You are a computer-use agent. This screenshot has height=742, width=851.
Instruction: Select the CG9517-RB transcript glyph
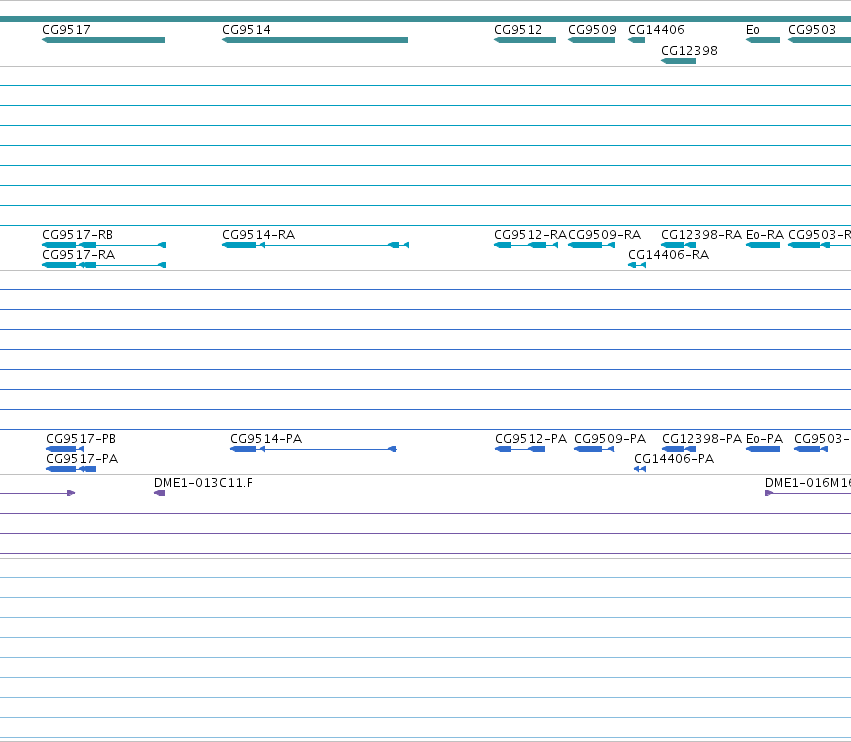[x=104, y=245]
